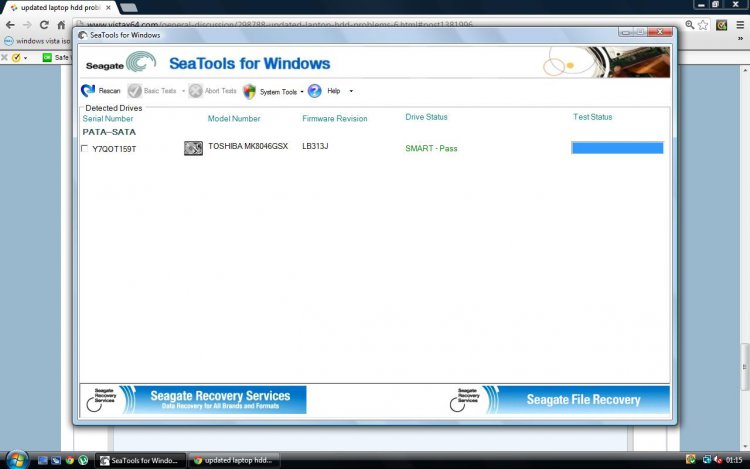Image resolution: width=750 pixels, height=469 pixels.
Task: Expand the Basic Tests dropdown arrow
Action: tap(183, 91)
